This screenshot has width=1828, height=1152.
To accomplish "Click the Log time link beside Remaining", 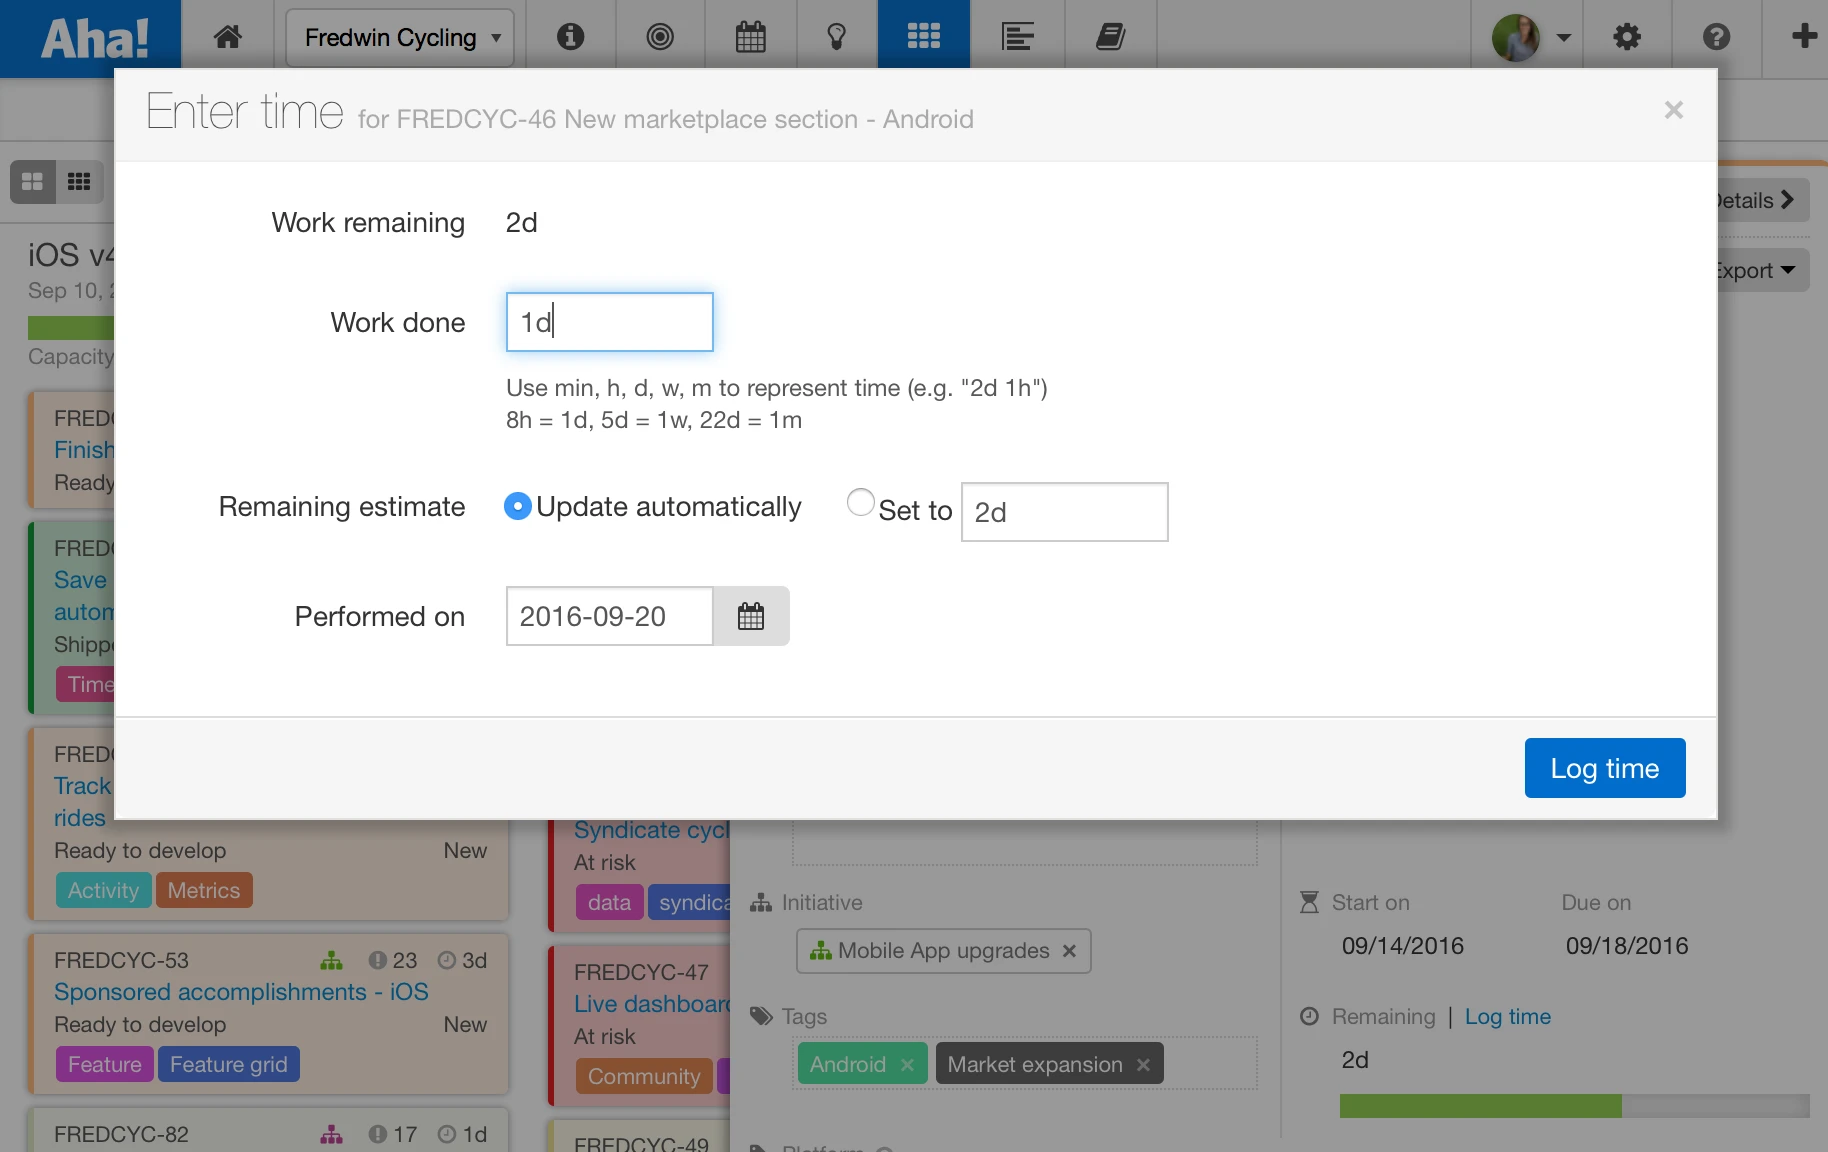I will pos(1508,1017).
